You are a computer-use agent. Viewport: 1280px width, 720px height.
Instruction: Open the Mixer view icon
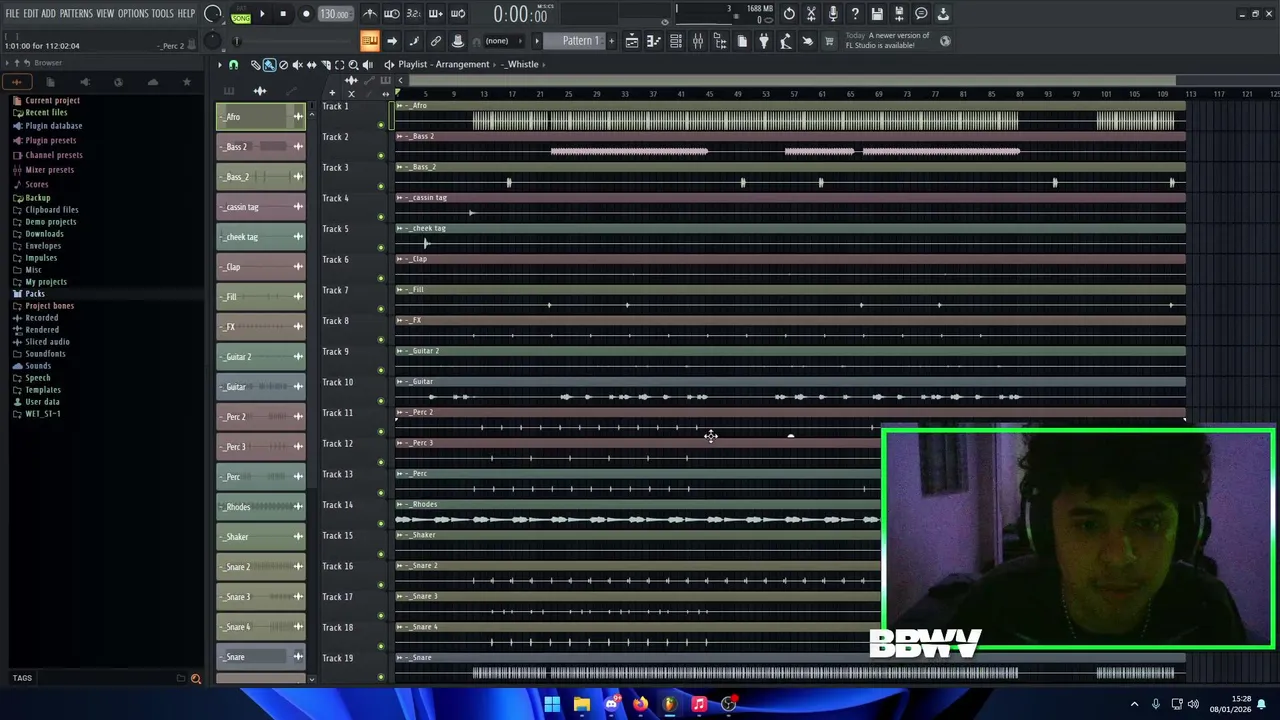click(x=698, y=41)
